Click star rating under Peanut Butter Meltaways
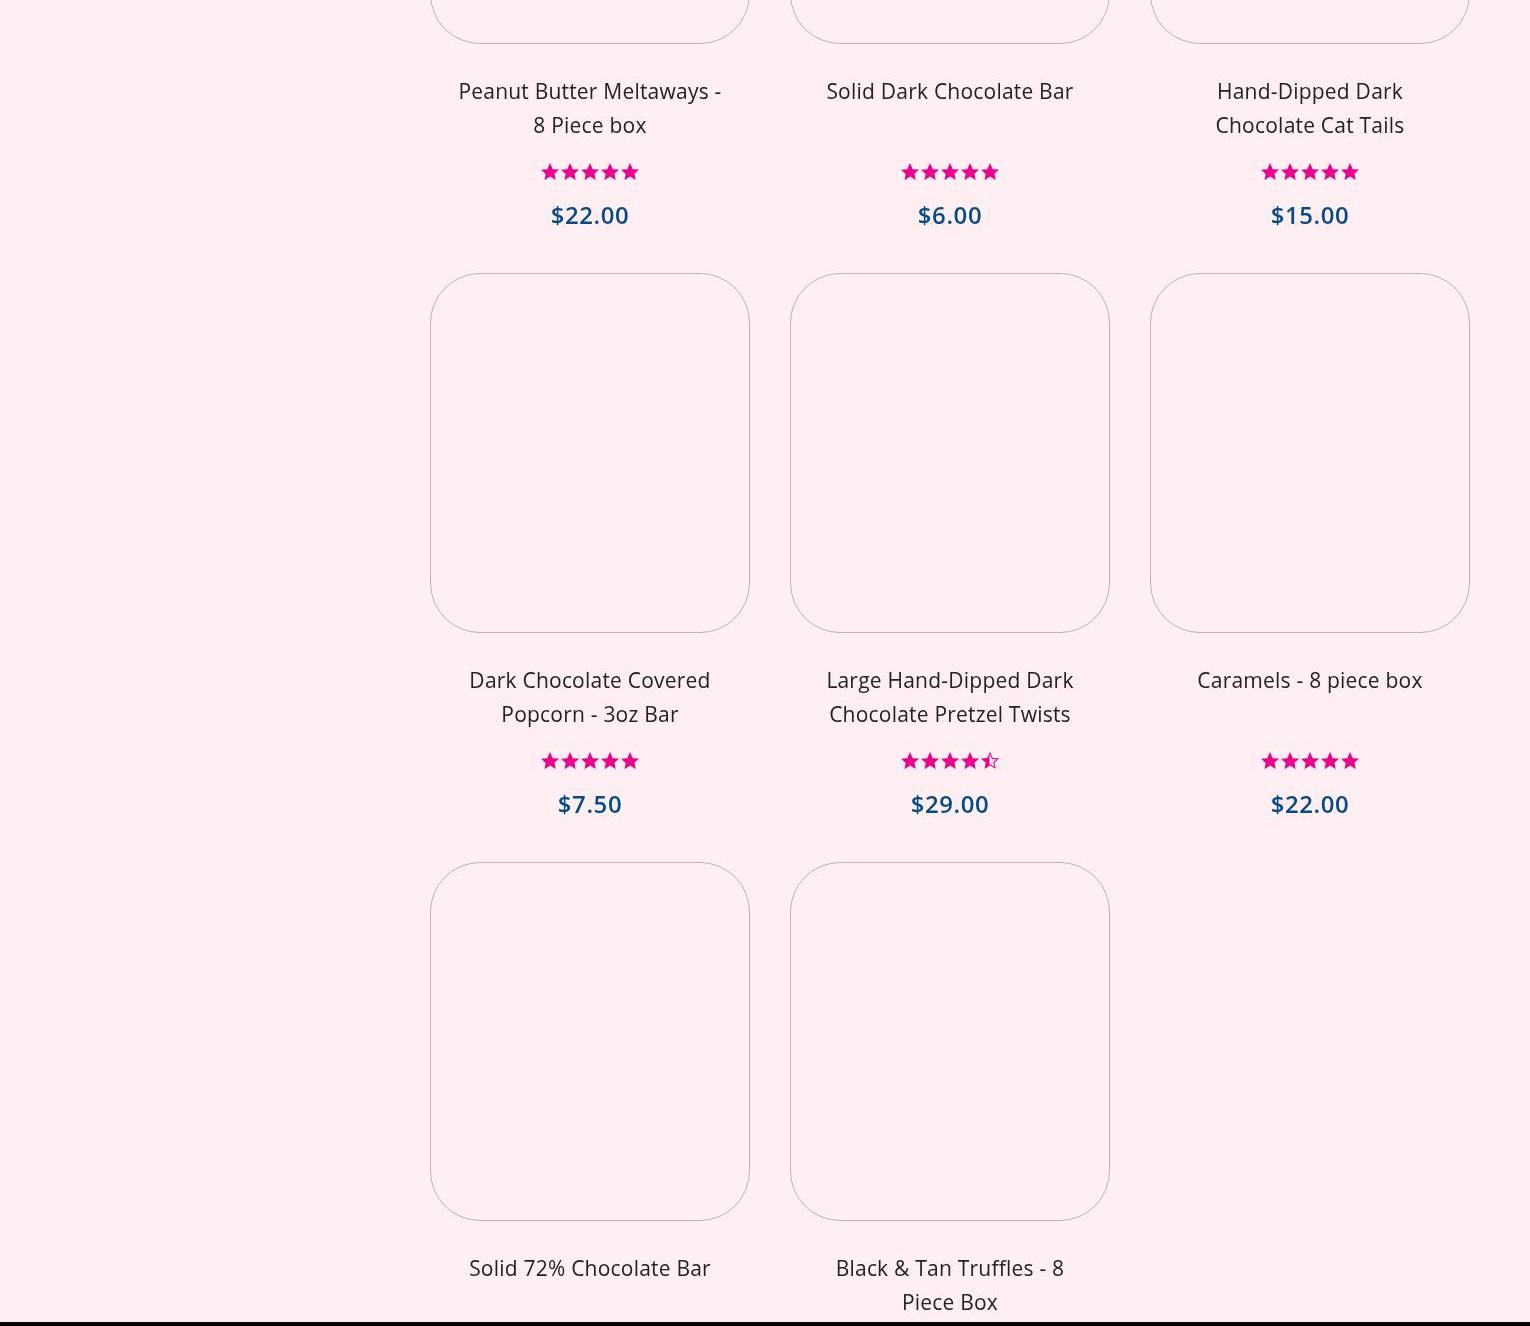The width and height of the screenshot is (1530, 1326). coord(589,172)
